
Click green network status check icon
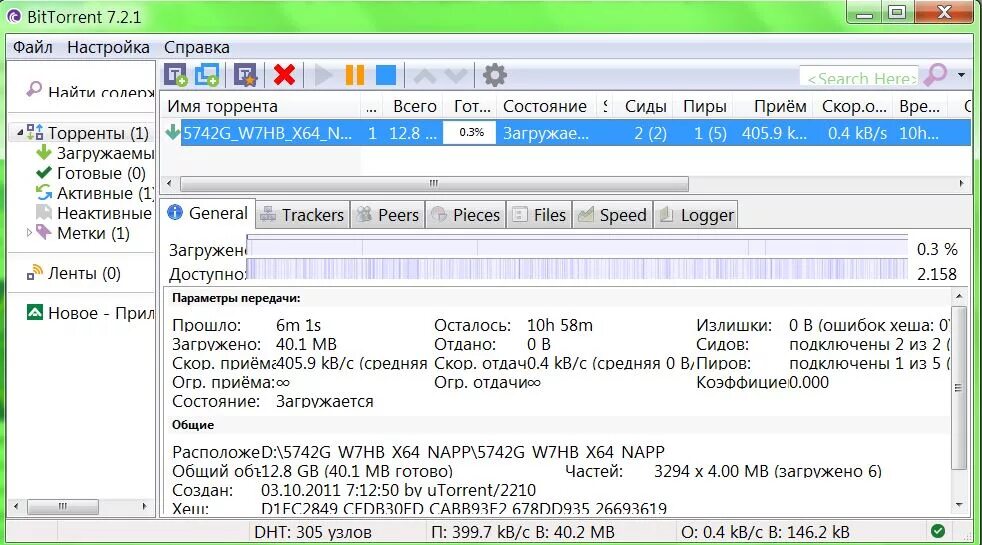[x=938, y=531]
